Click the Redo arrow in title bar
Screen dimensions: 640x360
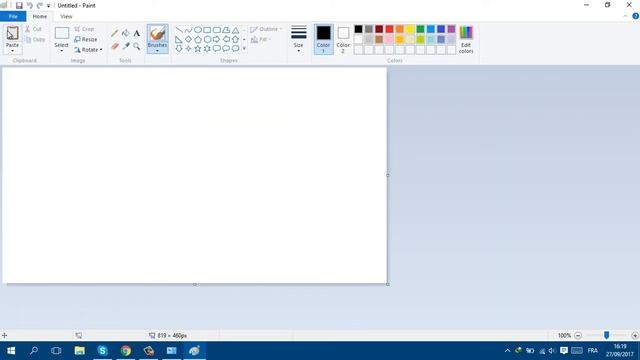(40, 6)
